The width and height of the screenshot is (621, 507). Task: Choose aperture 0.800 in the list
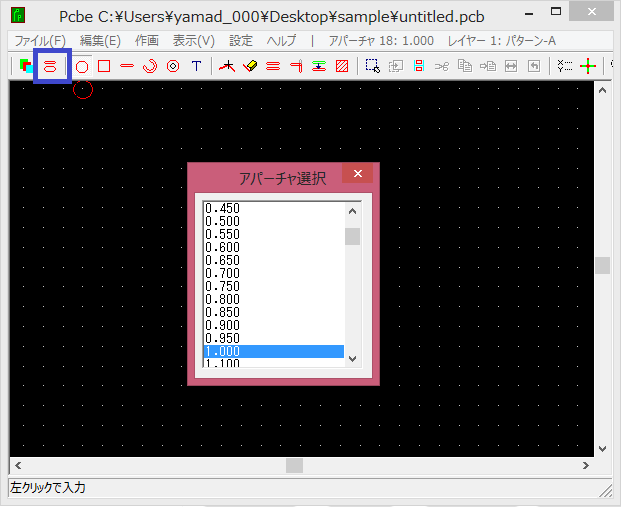click(222, 299)
